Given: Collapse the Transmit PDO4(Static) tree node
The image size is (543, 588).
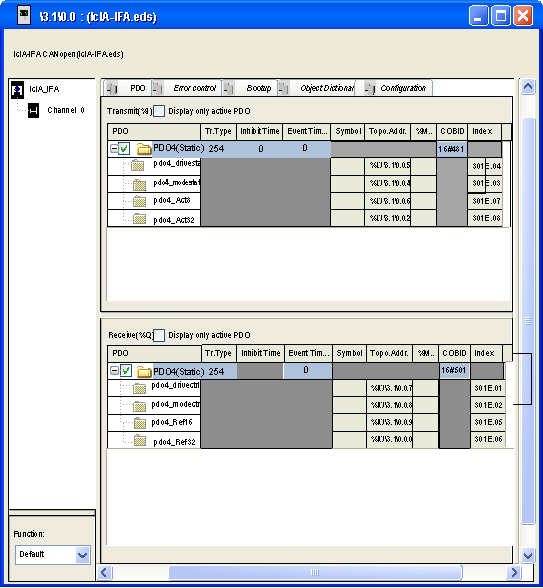Looking at the screenshot, I should [114, 148].
